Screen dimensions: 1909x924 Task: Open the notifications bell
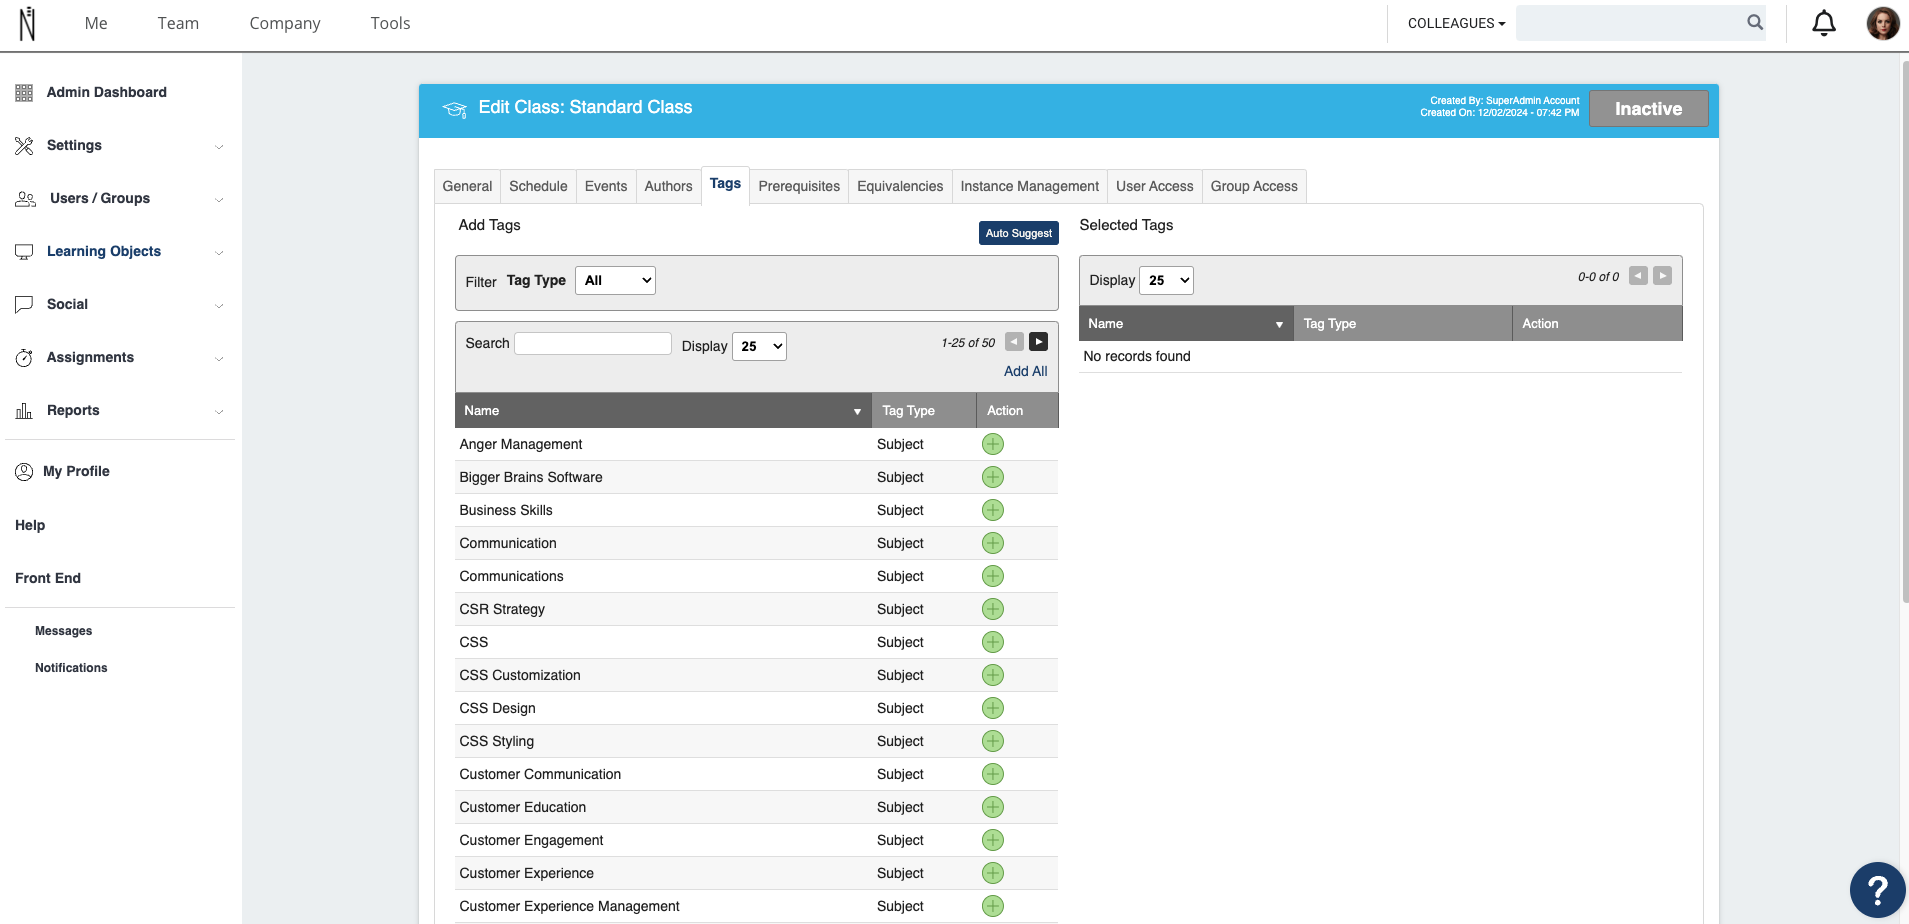coord(1824,23)
